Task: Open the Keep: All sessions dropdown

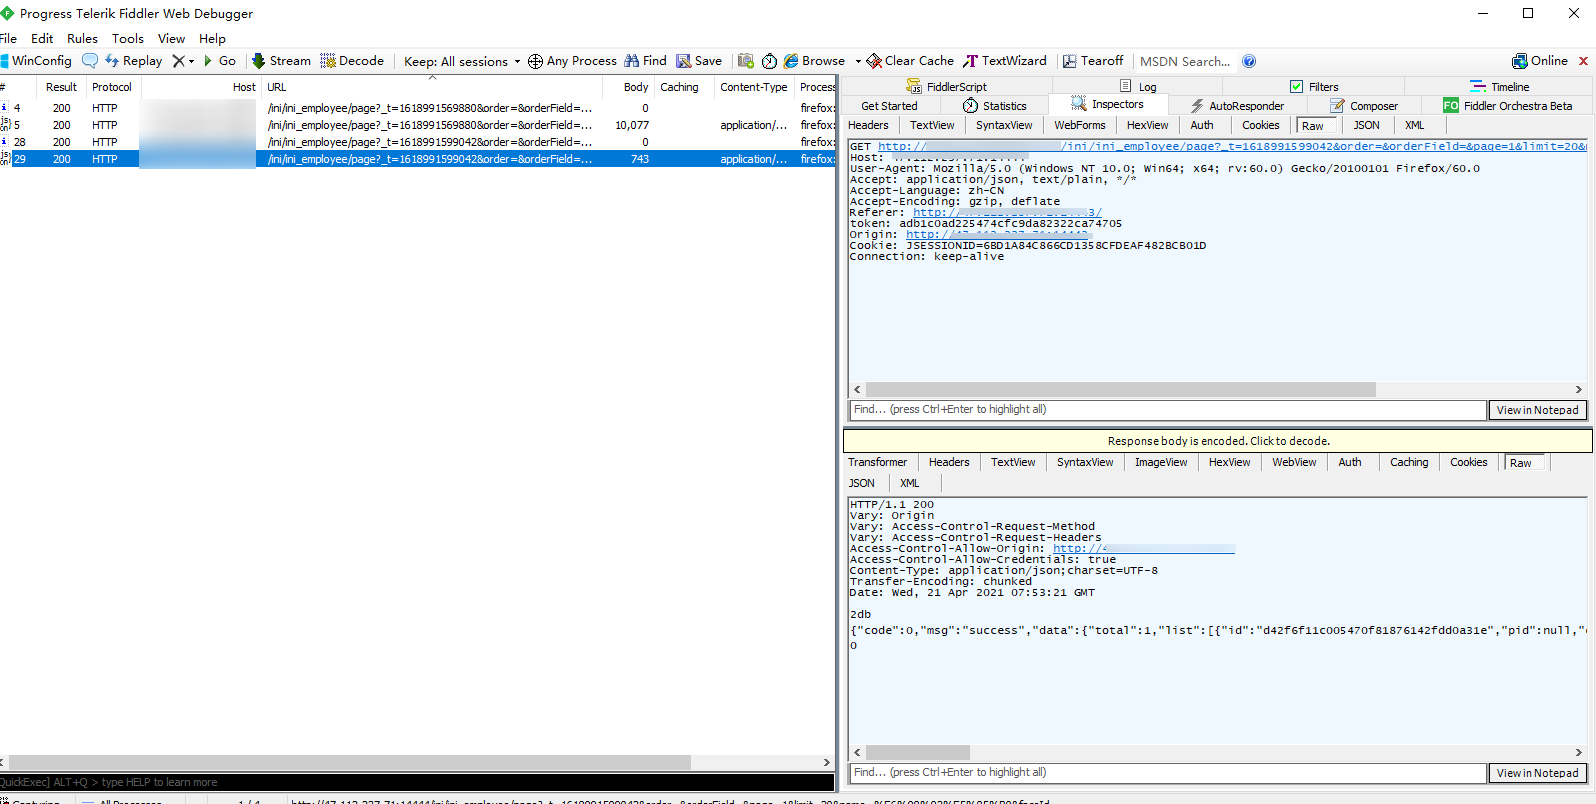Action: [x=462, y=61]
